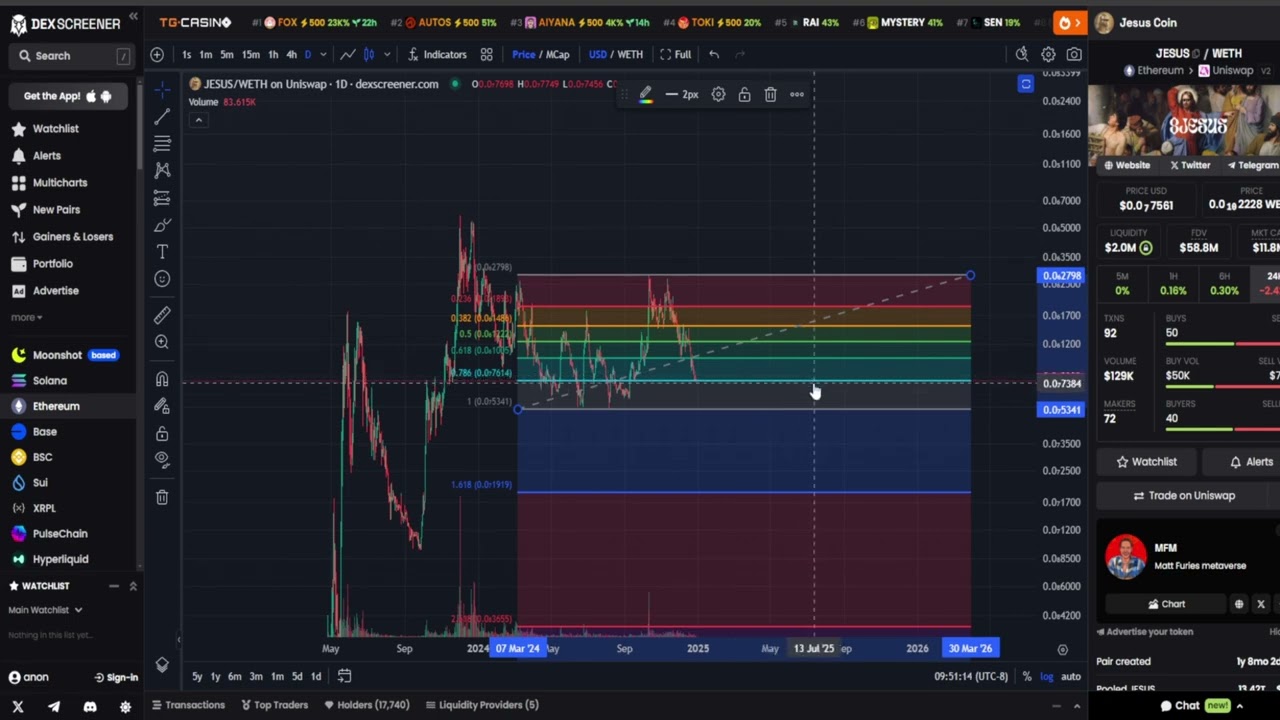Open the Top Traders tab

pos(275,705)
